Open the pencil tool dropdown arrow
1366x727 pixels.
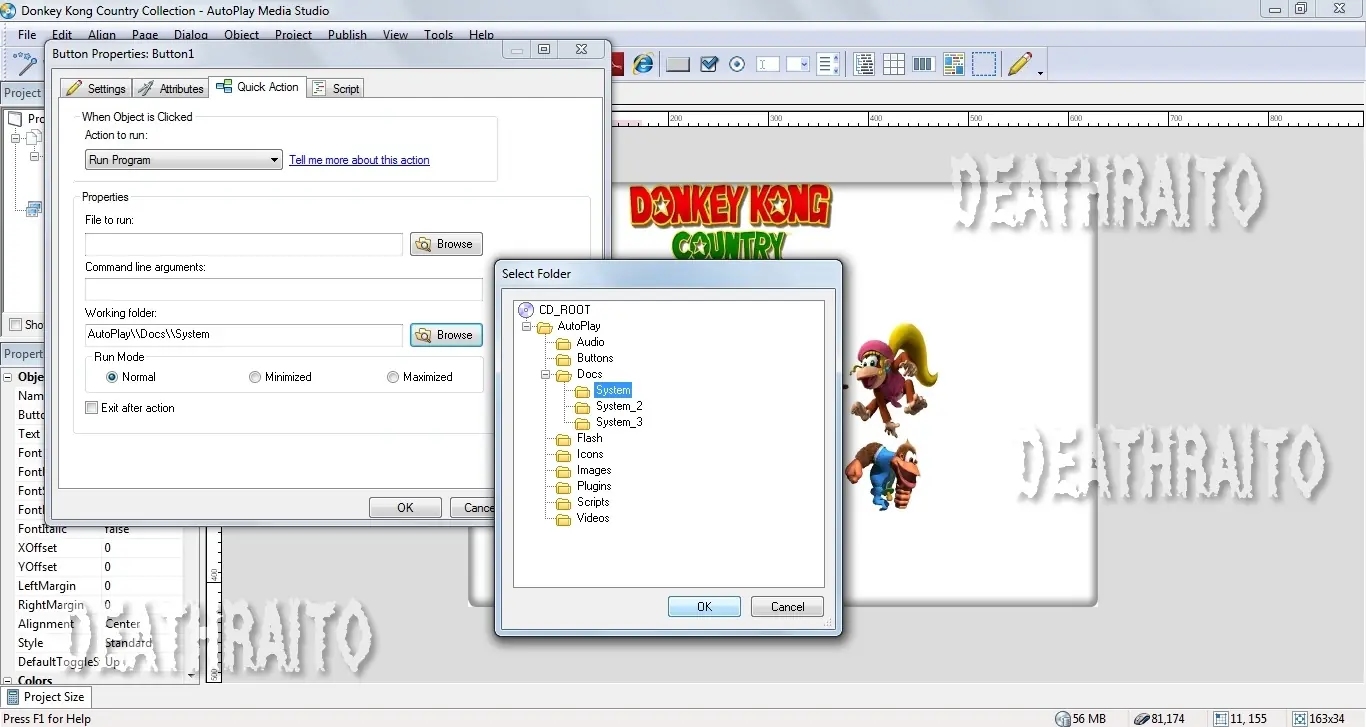[x=1040, y=72]
